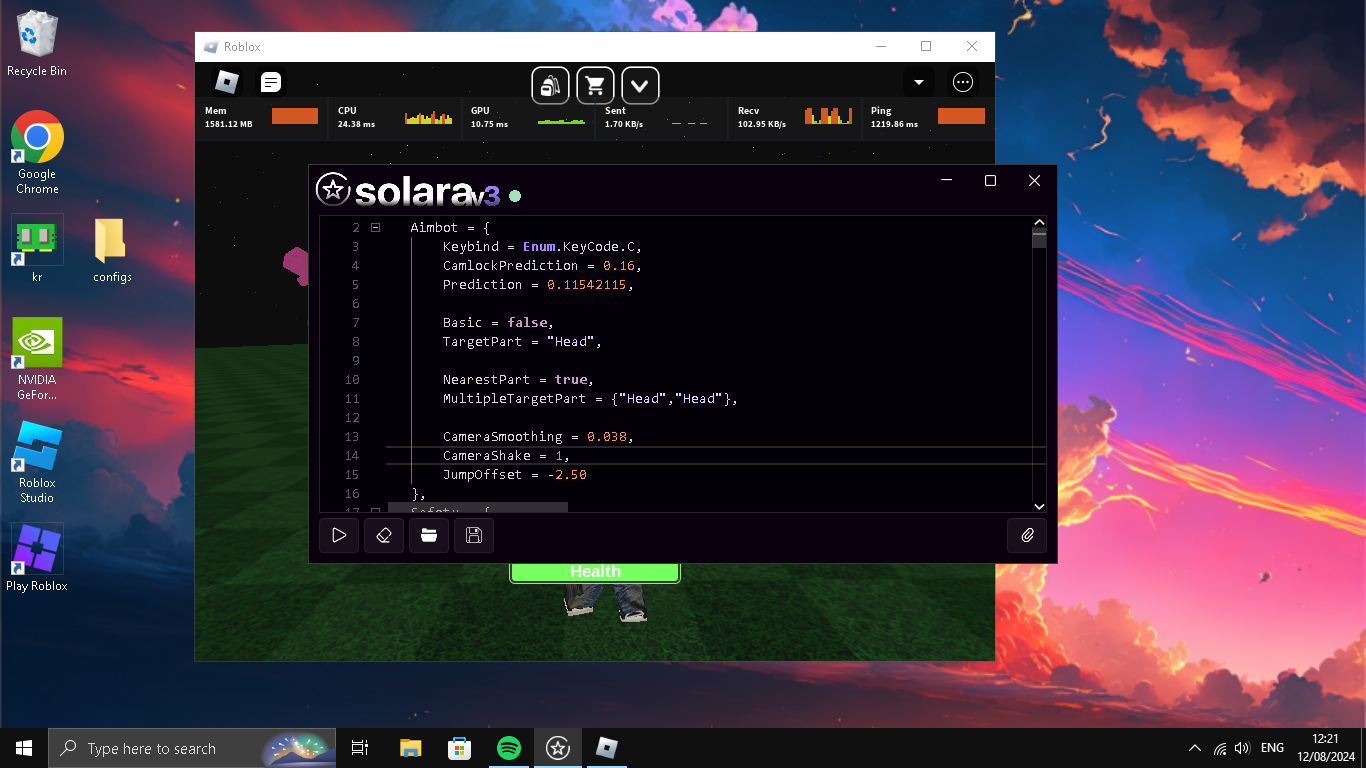Open the network tray icon

[1220, 748]
